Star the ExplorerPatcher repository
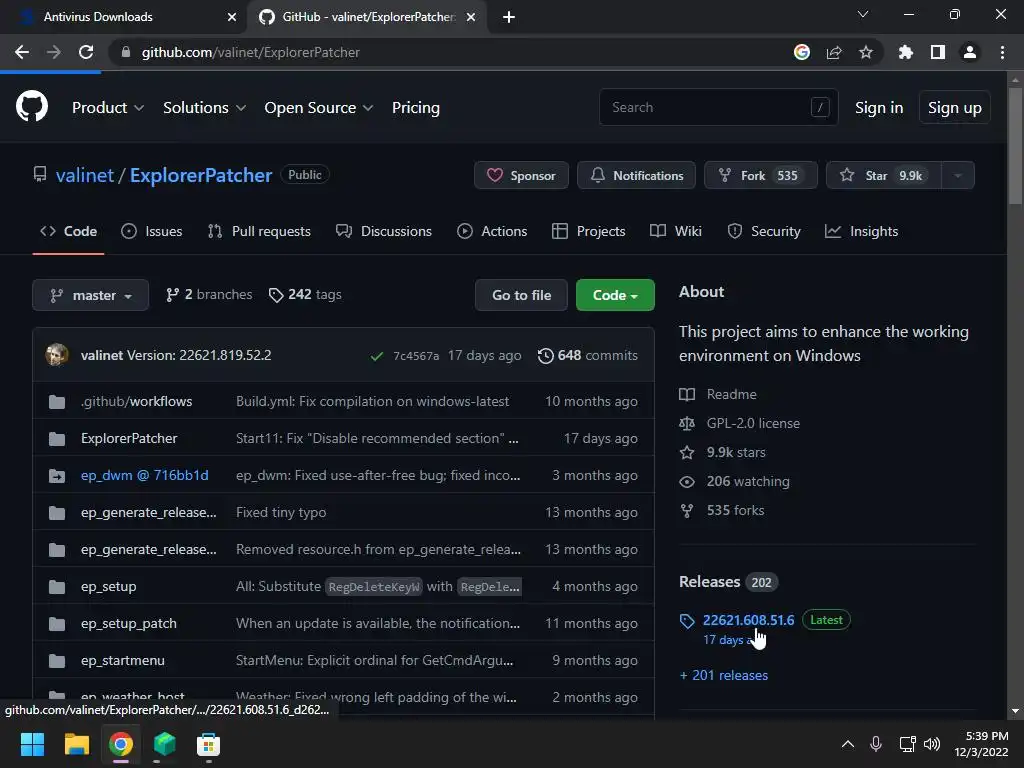1024x768 pixels. [x=884, y=175]
